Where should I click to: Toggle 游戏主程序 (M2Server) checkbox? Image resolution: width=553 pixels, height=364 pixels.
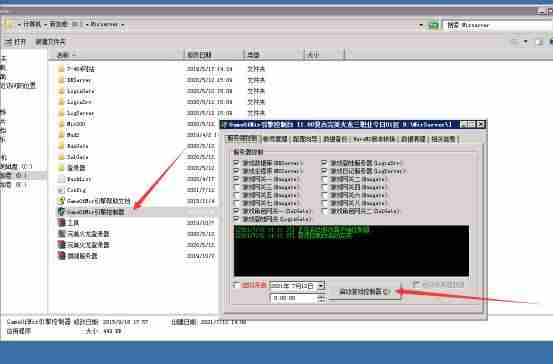236,171
